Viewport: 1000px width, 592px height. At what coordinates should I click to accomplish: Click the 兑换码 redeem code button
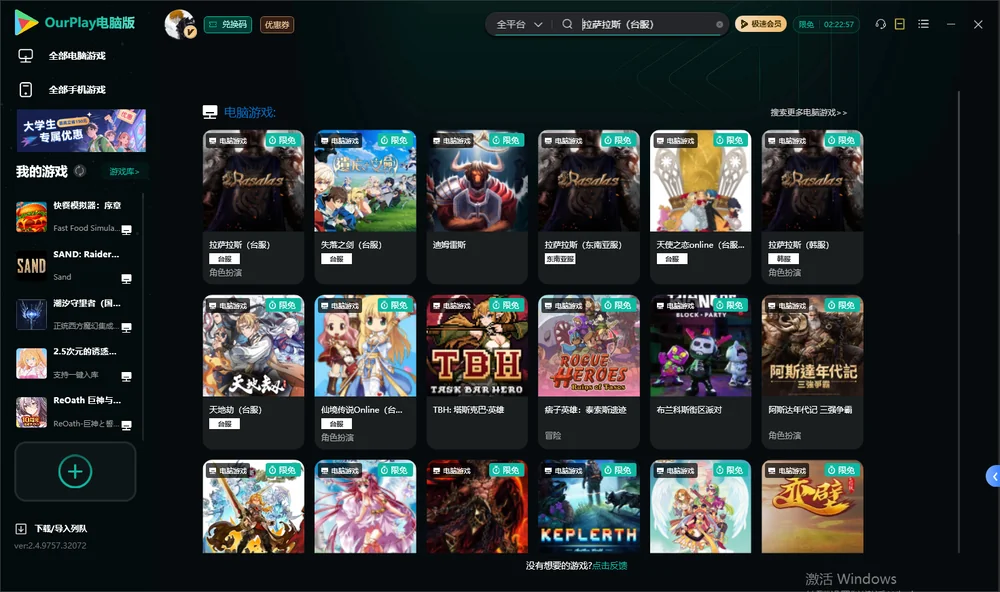pos(228,24)
